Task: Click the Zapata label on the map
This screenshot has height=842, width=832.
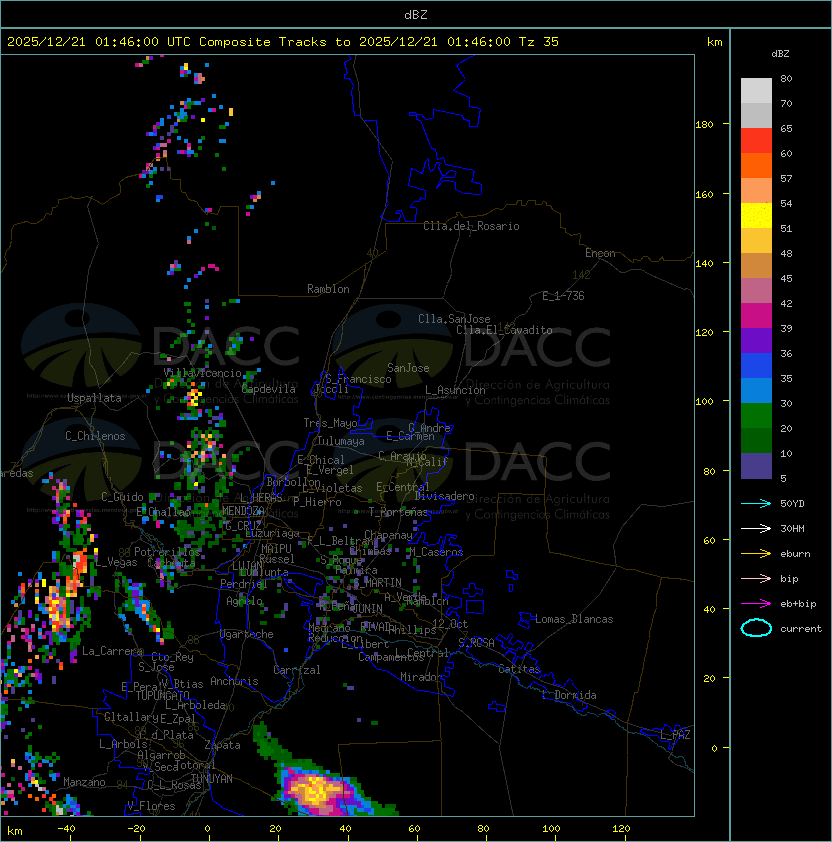Action: pos(222,745)
